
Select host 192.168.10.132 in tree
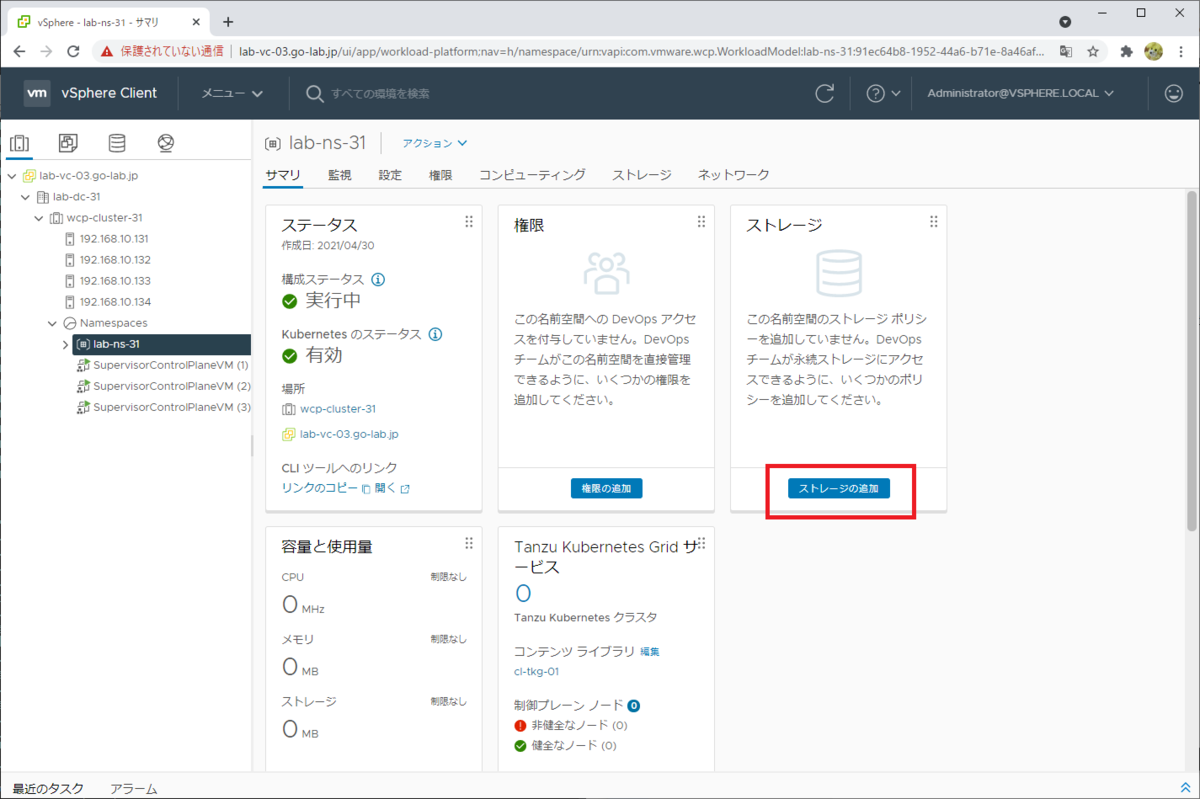(114, 260)
